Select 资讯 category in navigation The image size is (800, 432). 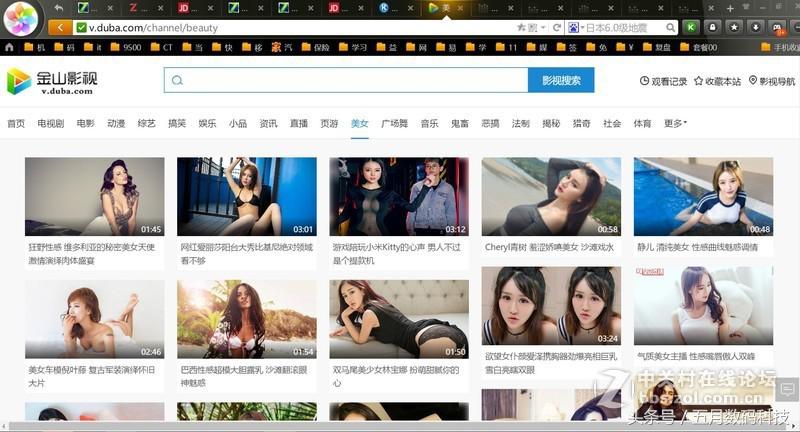pos(268,123)
